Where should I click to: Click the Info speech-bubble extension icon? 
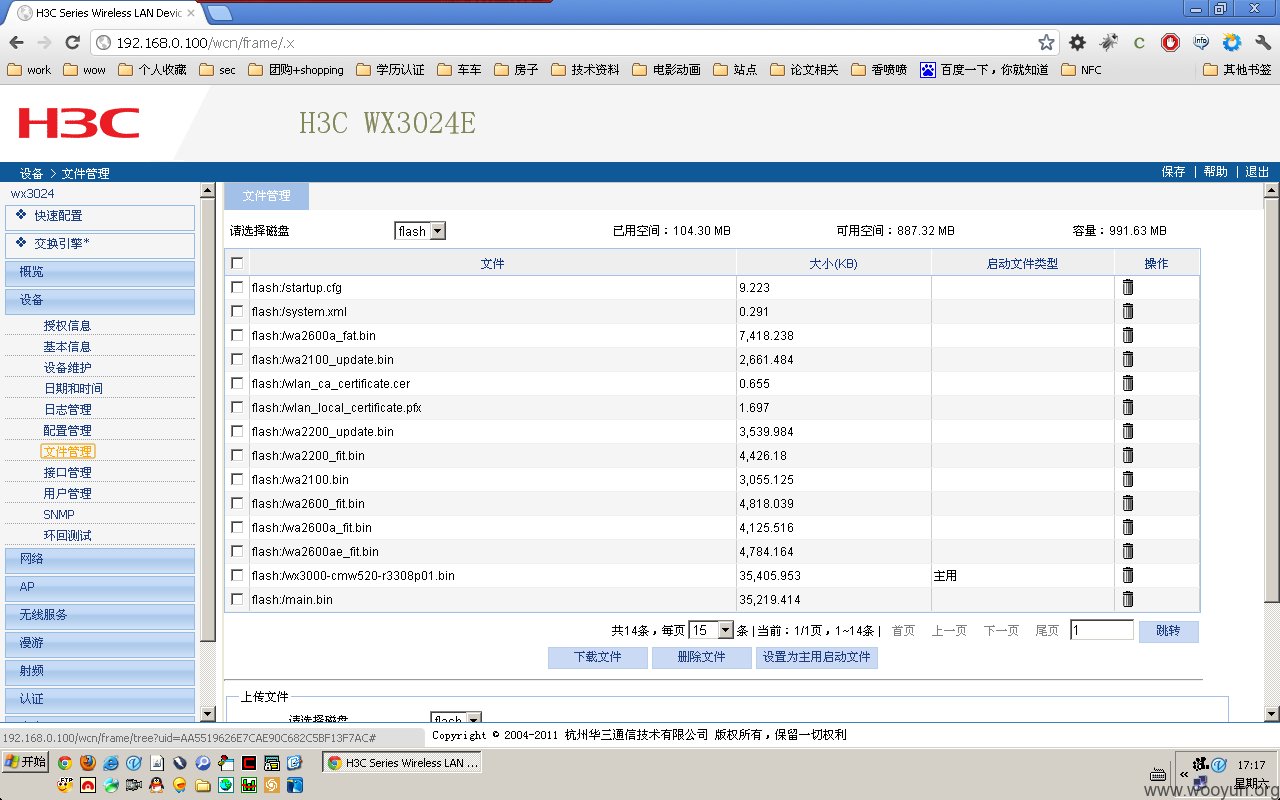pos(1201,42)
